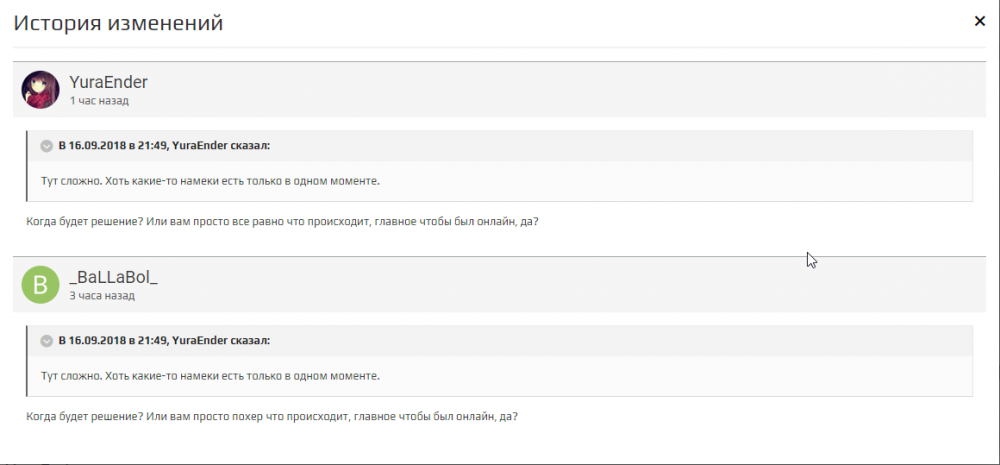This screenshot has width=1000, height=465.
Task: Click the revision text containing 'все равно'
Action: [281, 221]
